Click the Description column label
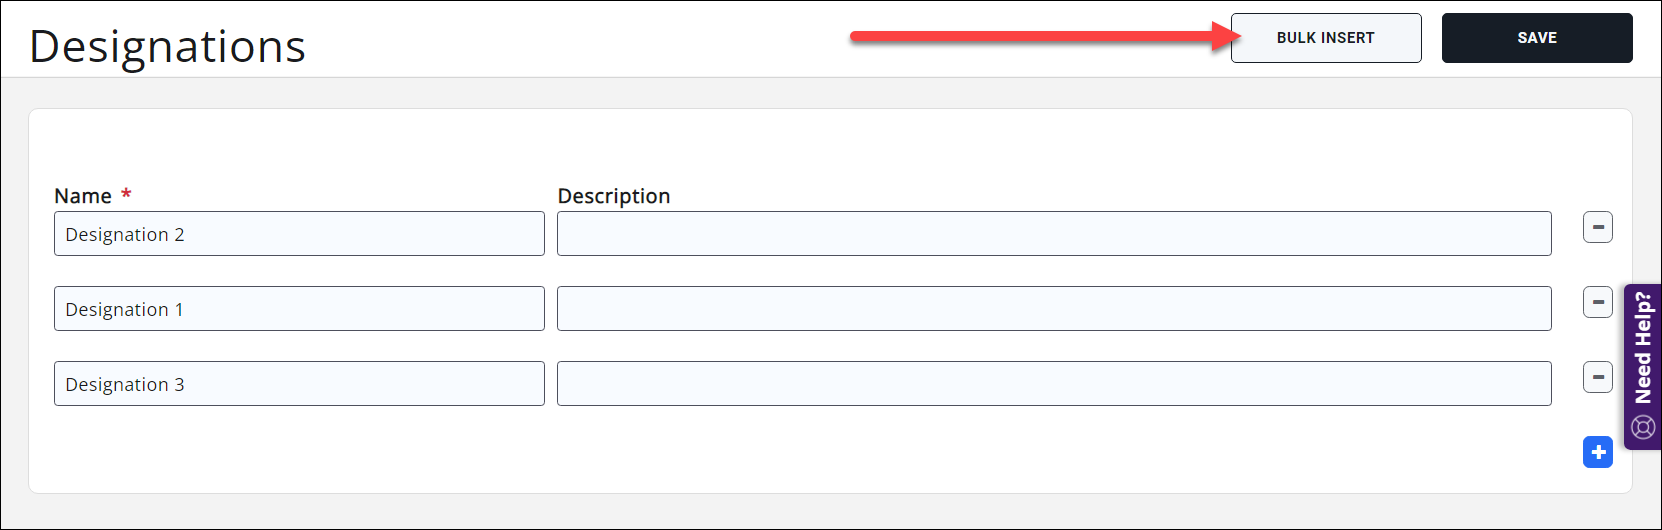This screenshot has width=1662, height=530. 613,196
